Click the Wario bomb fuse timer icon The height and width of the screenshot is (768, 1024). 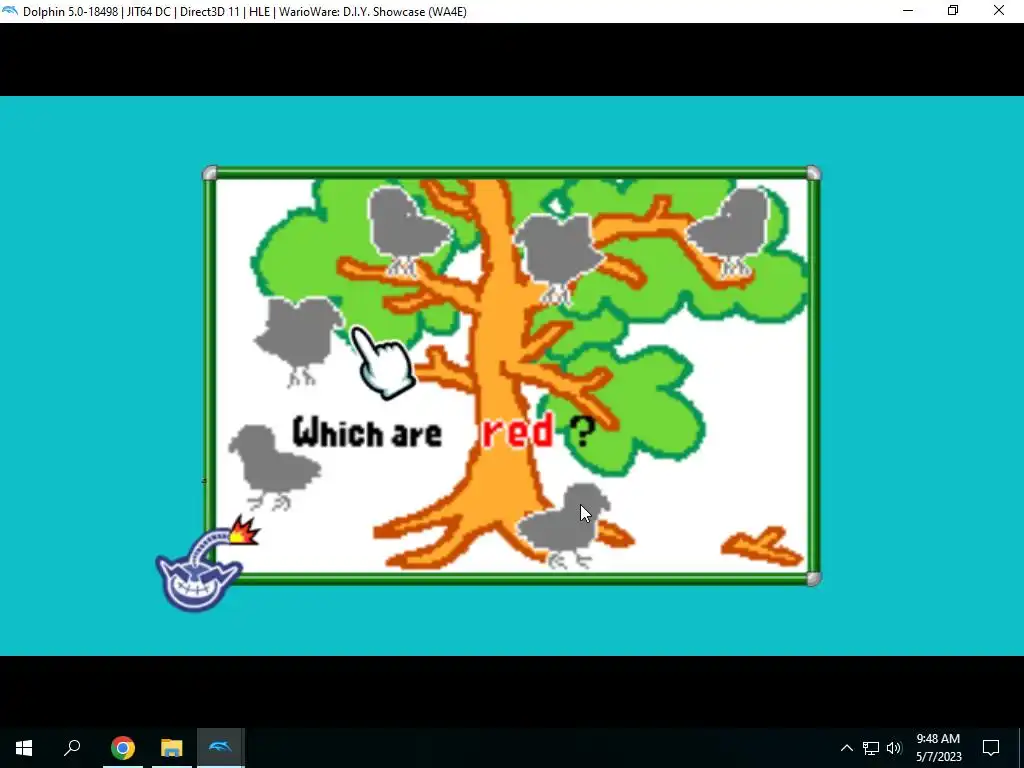pos(206,564)
